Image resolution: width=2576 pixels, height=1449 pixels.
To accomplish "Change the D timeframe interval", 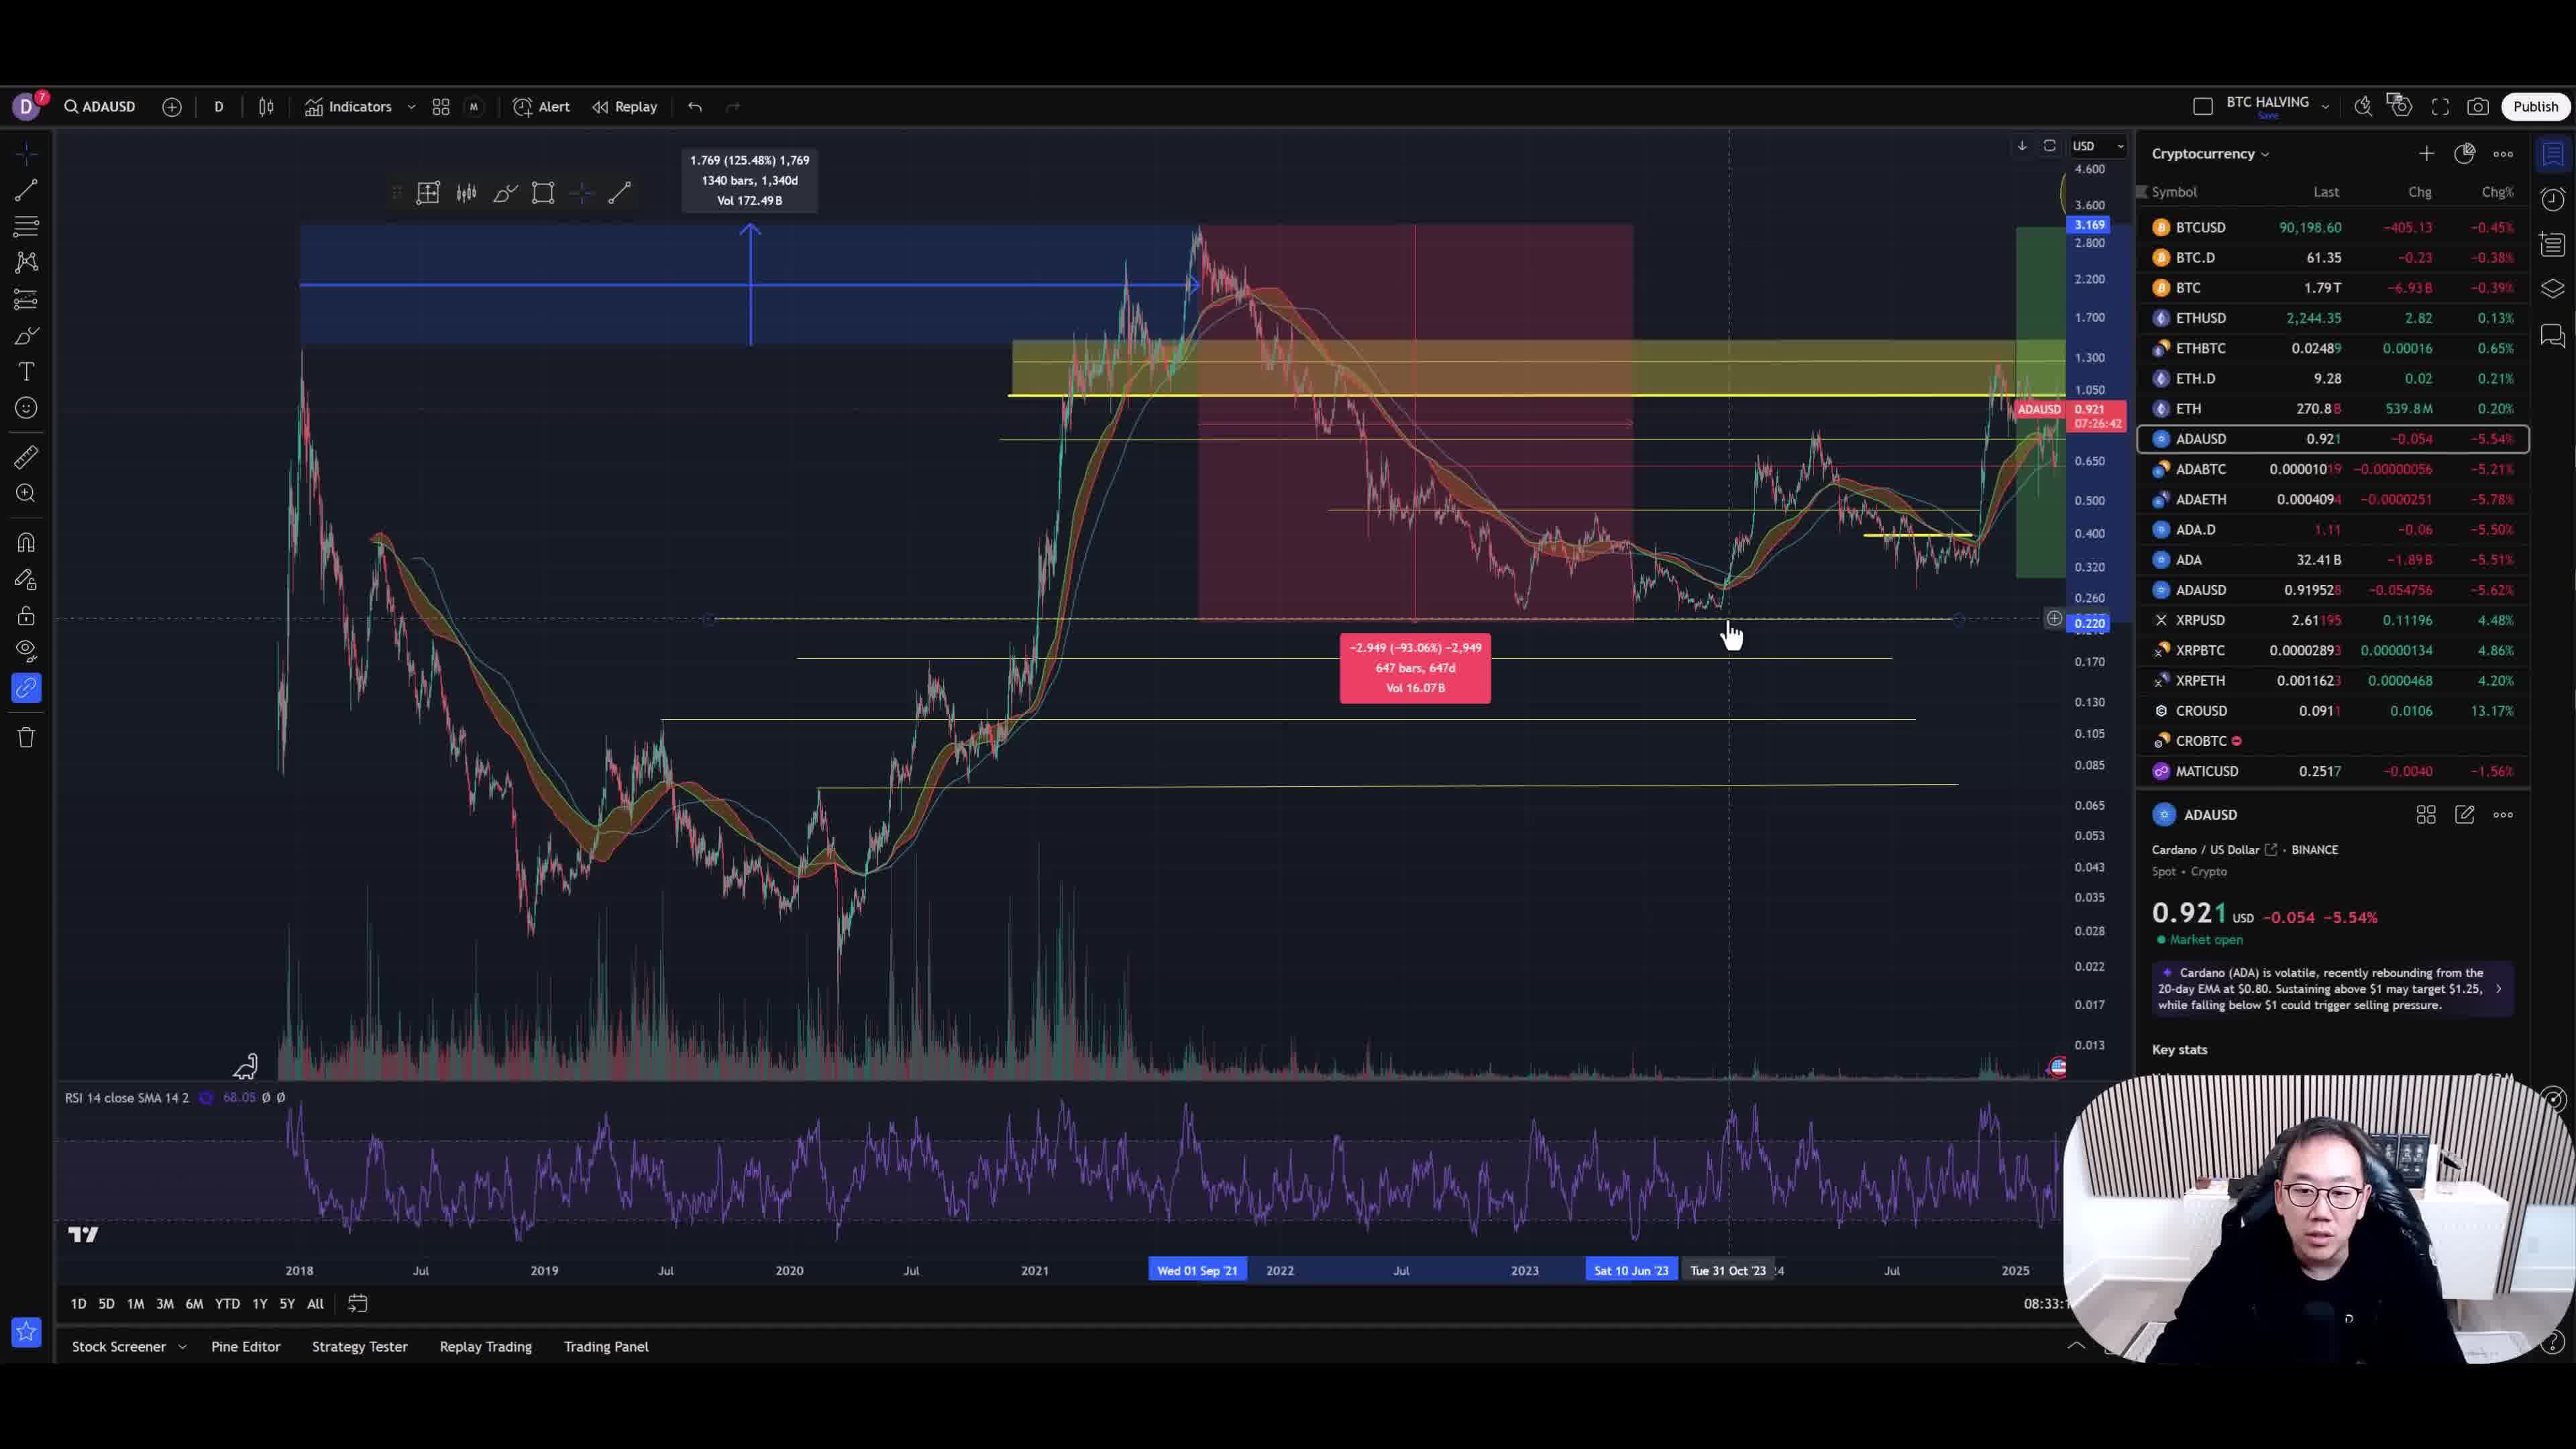I will point(219,106).
